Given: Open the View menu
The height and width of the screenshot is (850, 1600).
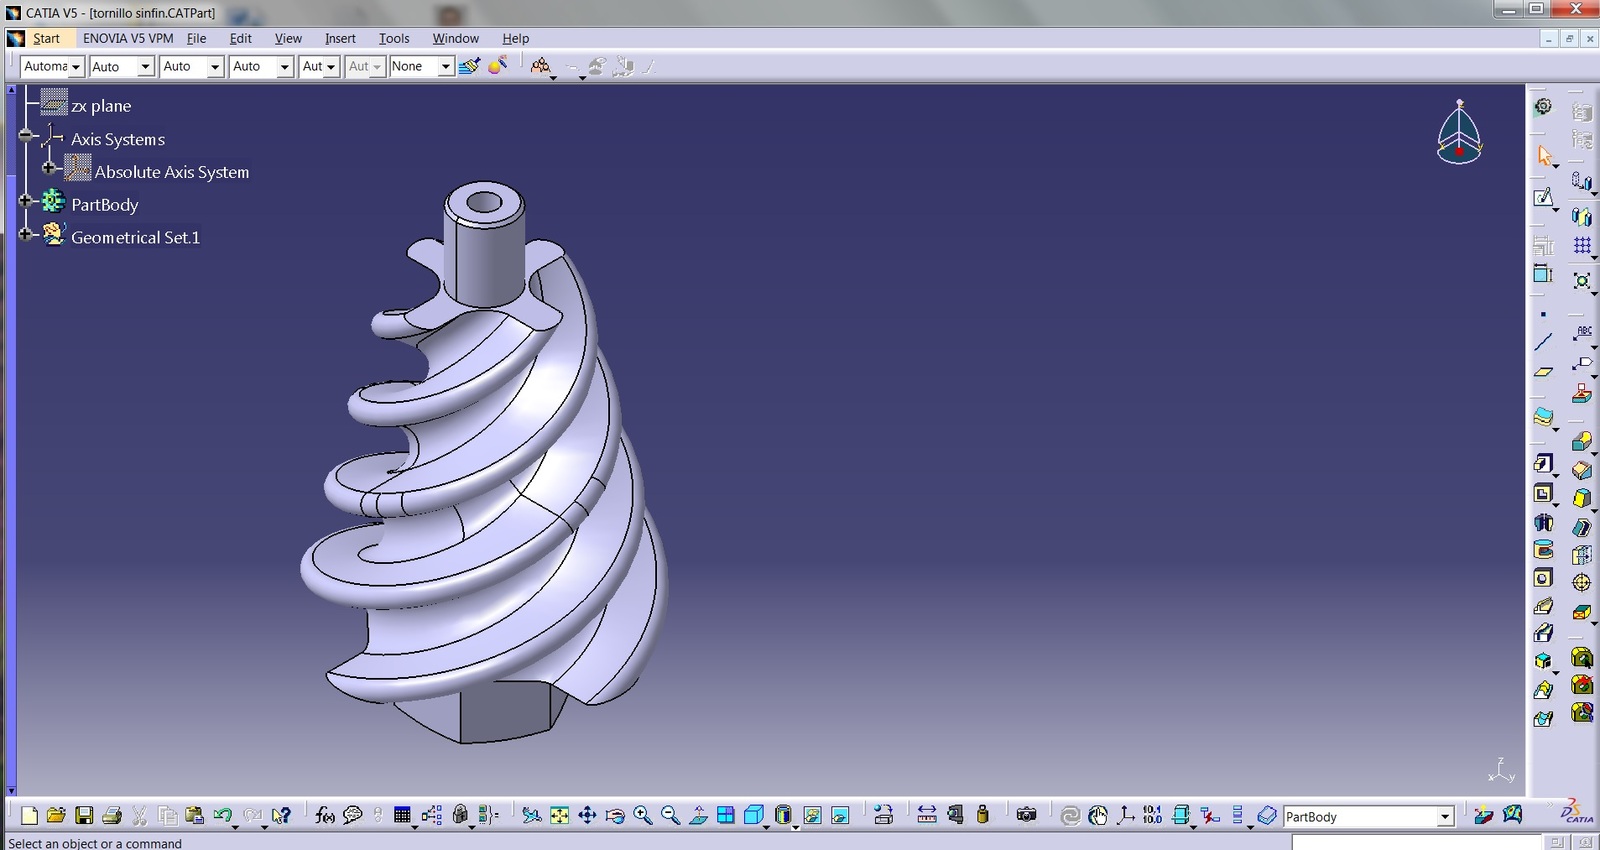Looking at the screenshot, I should coord(288,38).
